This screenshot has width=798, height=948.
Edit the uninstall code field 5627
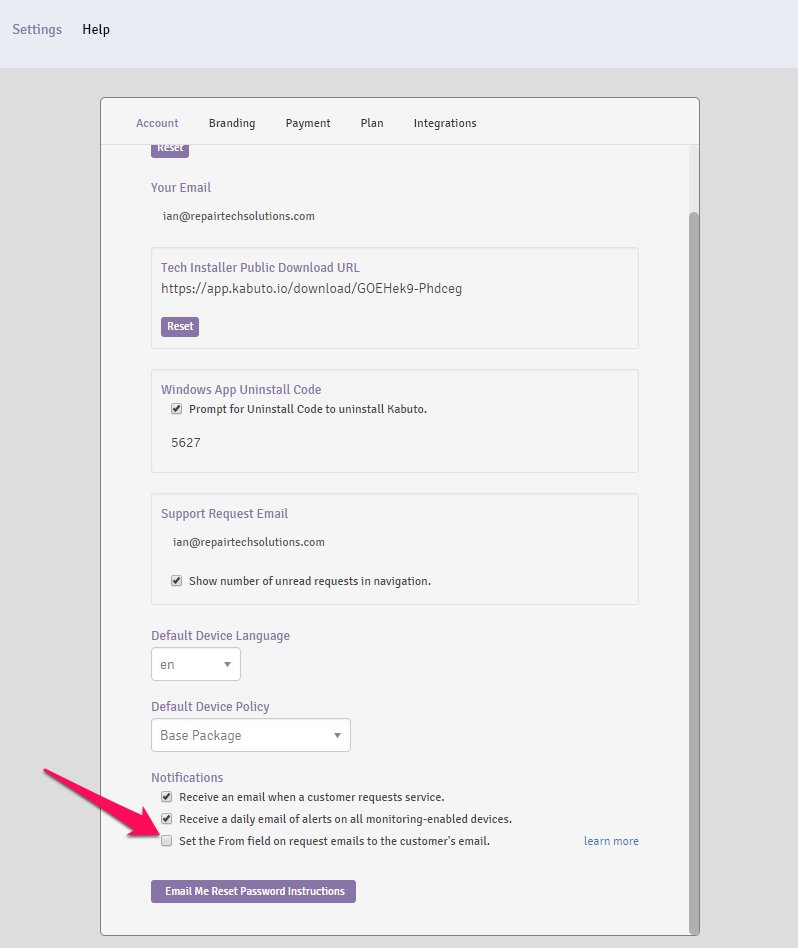[186, 443]
